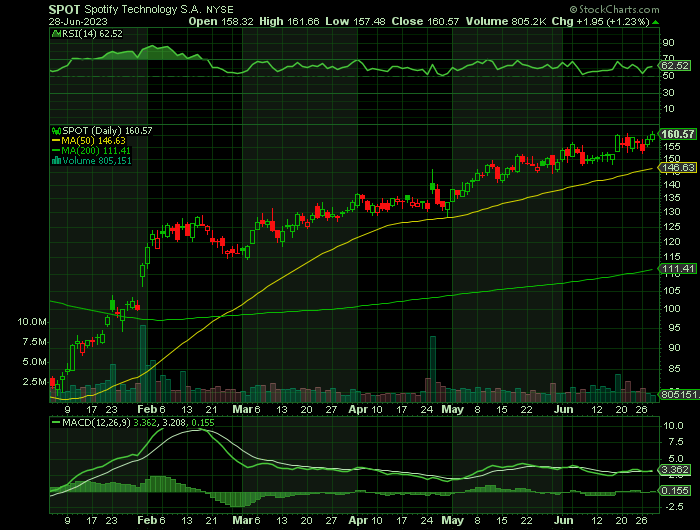Click the 90 level on the RSI axis
The image size is (700, 530).
pyautogui.click(x=669, y=43)
